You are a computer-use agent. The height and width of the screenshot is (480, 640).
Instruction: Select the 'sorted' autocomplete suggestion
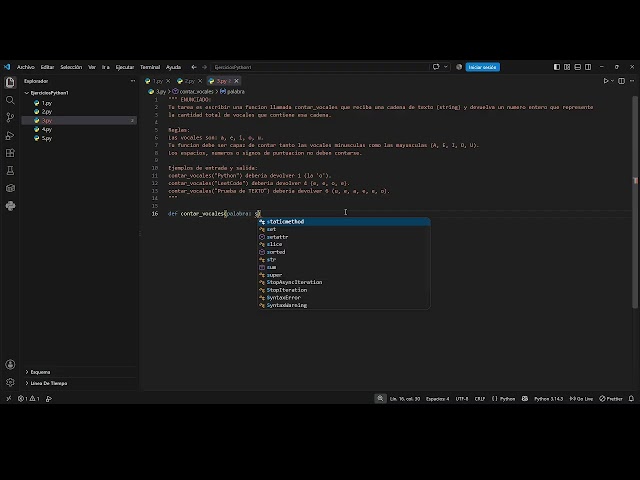[x=344, y=252]
